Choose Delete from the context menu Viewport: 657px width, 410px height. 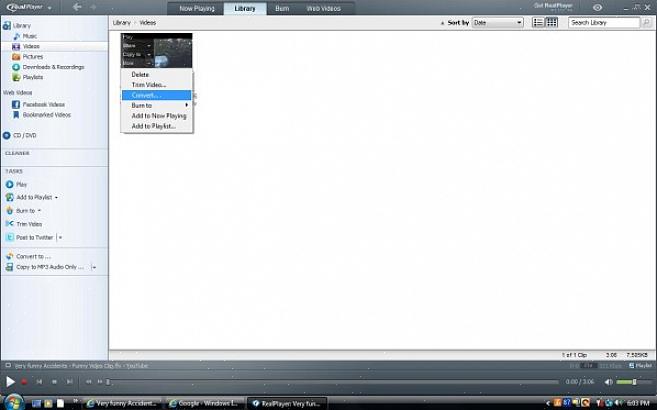[157, 75]
